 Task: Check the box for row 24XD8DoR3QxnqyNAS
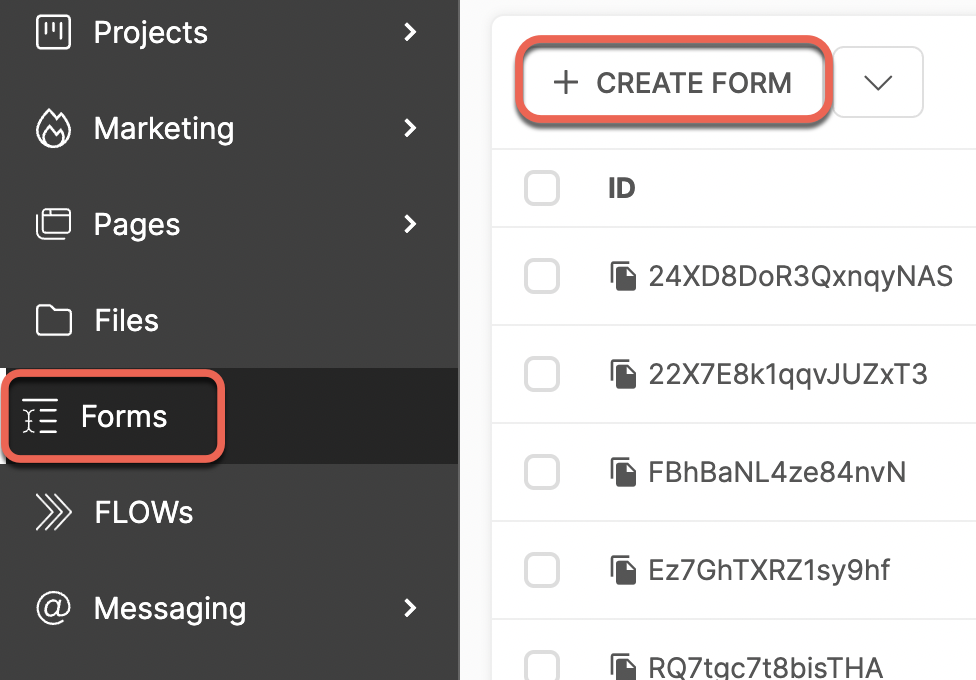(542, 276)
